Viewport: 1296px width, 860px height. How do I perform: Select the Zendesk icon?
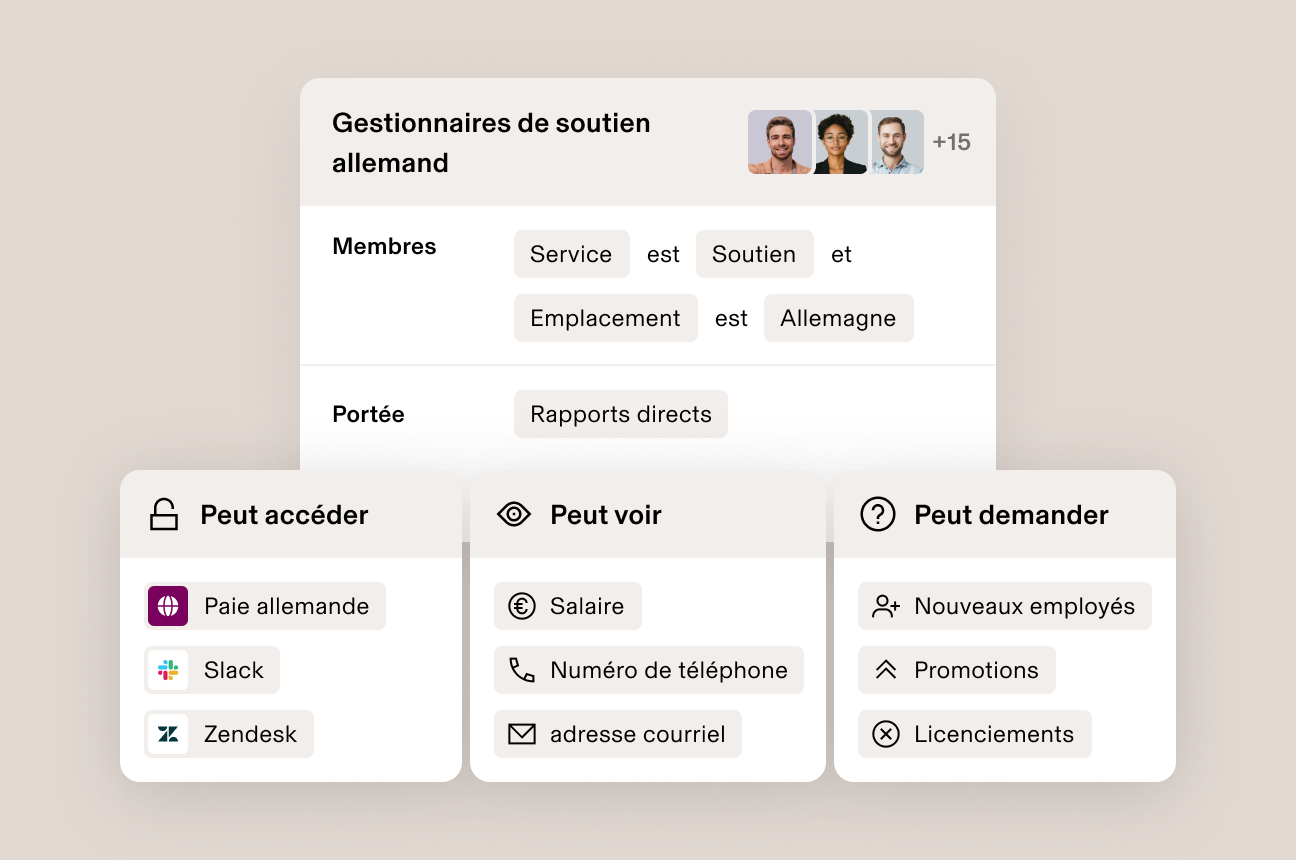168,734
